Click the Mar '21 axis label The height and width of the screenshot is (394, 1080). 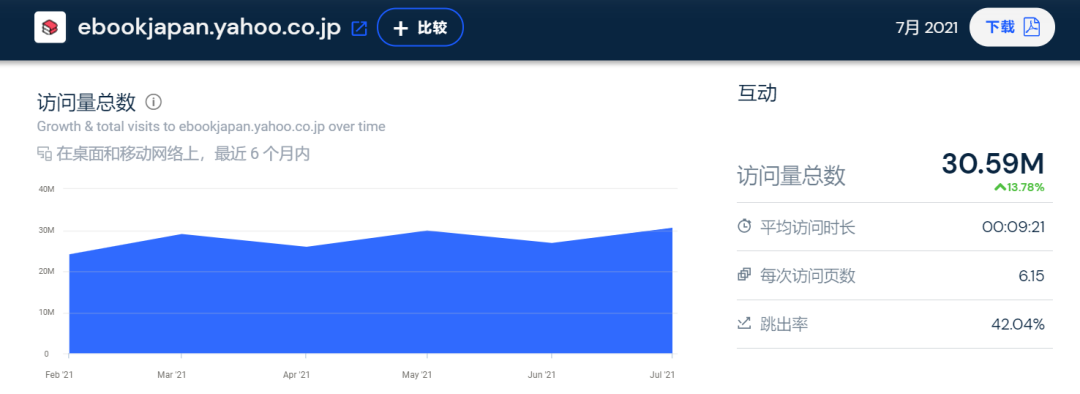pos(172,375)
